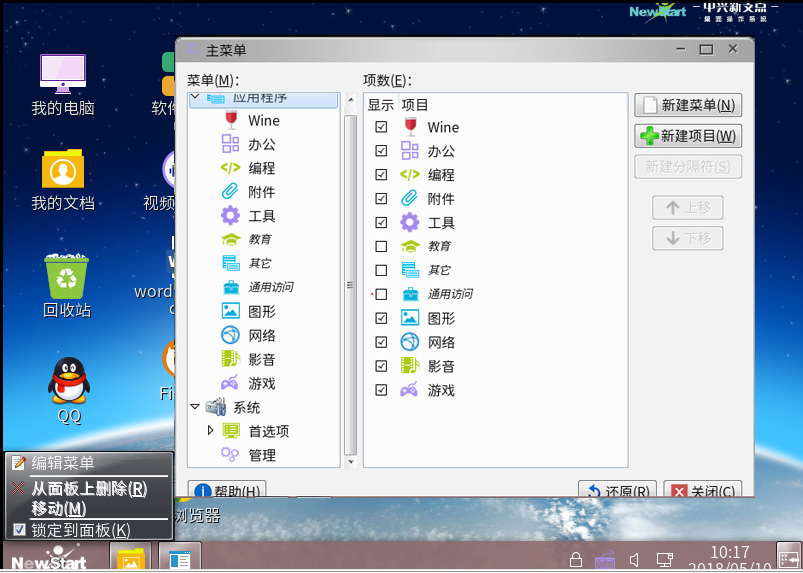
Task: Click menu tree scrollbar up arrow
Action: [x=351, y=99]
